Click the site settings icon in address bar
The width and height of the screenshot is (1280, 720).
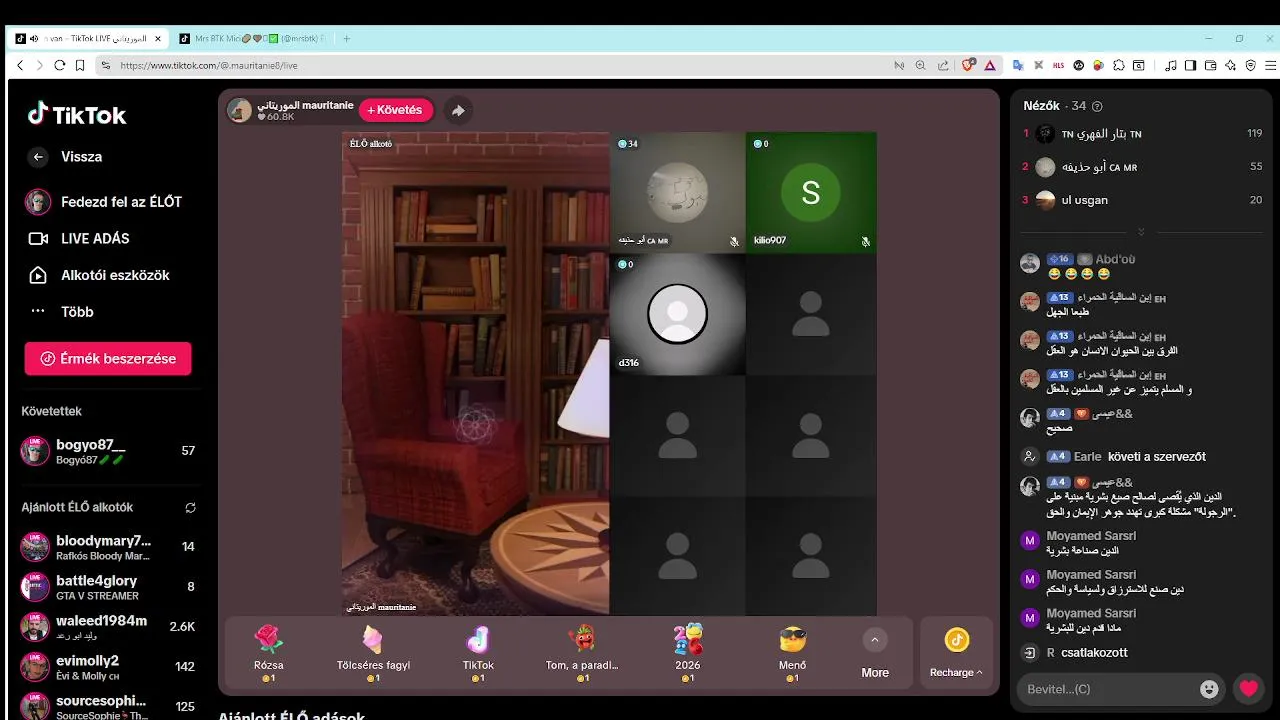(x=105, y=65)
